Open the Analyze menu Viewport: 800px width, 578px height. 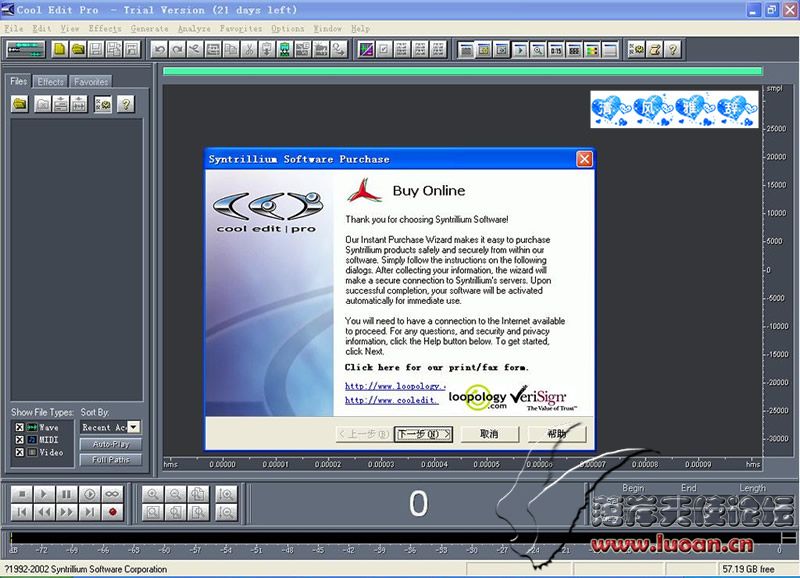pos(194,29)
